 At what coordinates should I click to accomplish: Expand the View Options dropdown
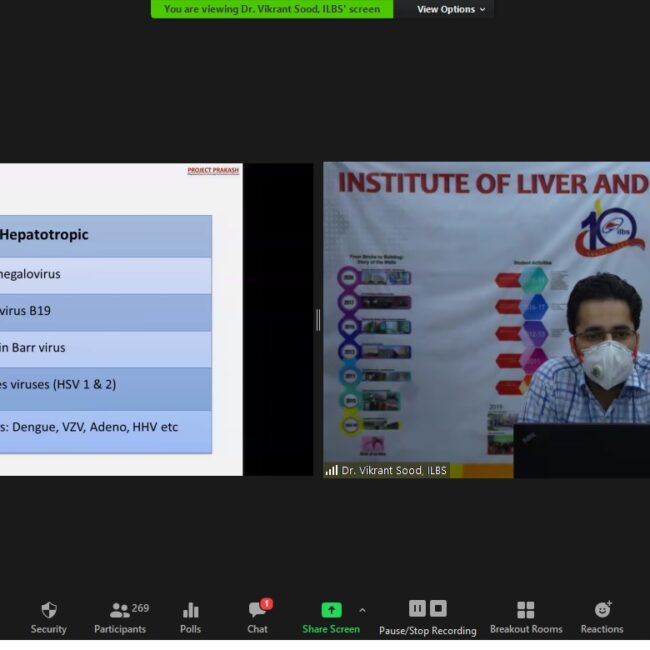click(x=451, y=9)
